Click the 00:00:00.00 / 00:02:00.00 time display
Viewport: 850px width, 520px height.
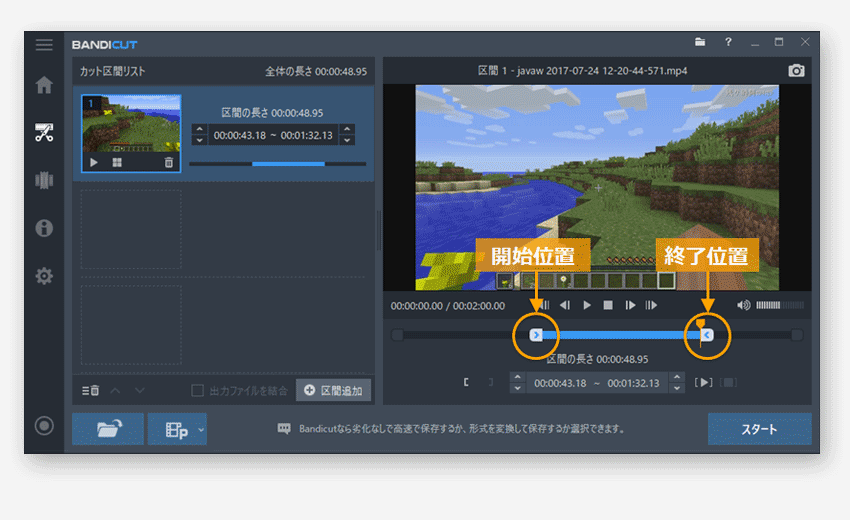(448, 306)
